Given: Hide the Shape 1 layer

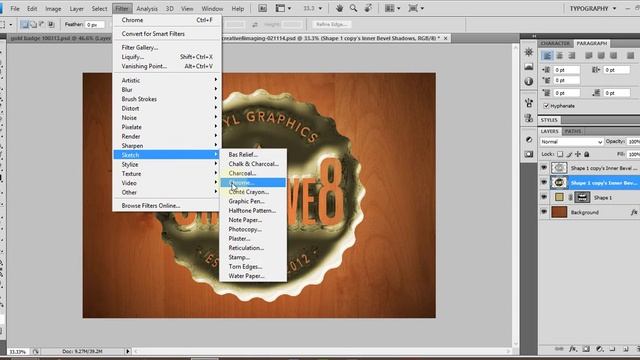Looking at the screenshot, I should (x=544, y=197).
